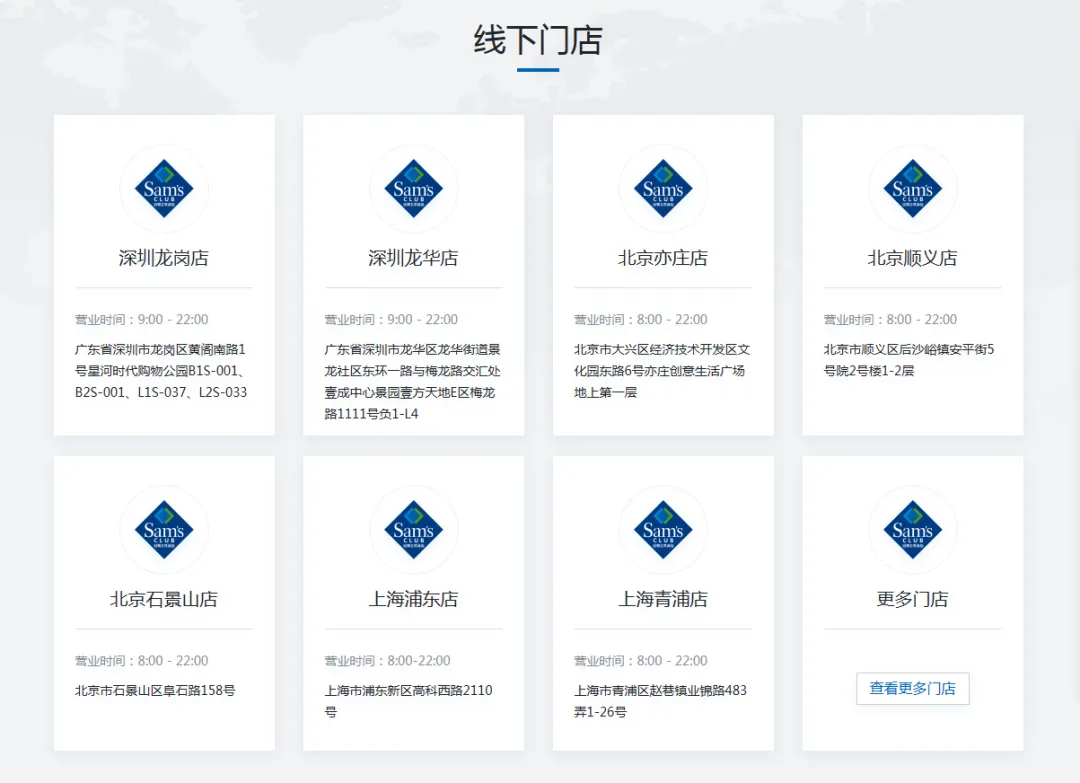
Task: Select the 深圳龙岗店 store title
Action: click(x=164, y=258)
